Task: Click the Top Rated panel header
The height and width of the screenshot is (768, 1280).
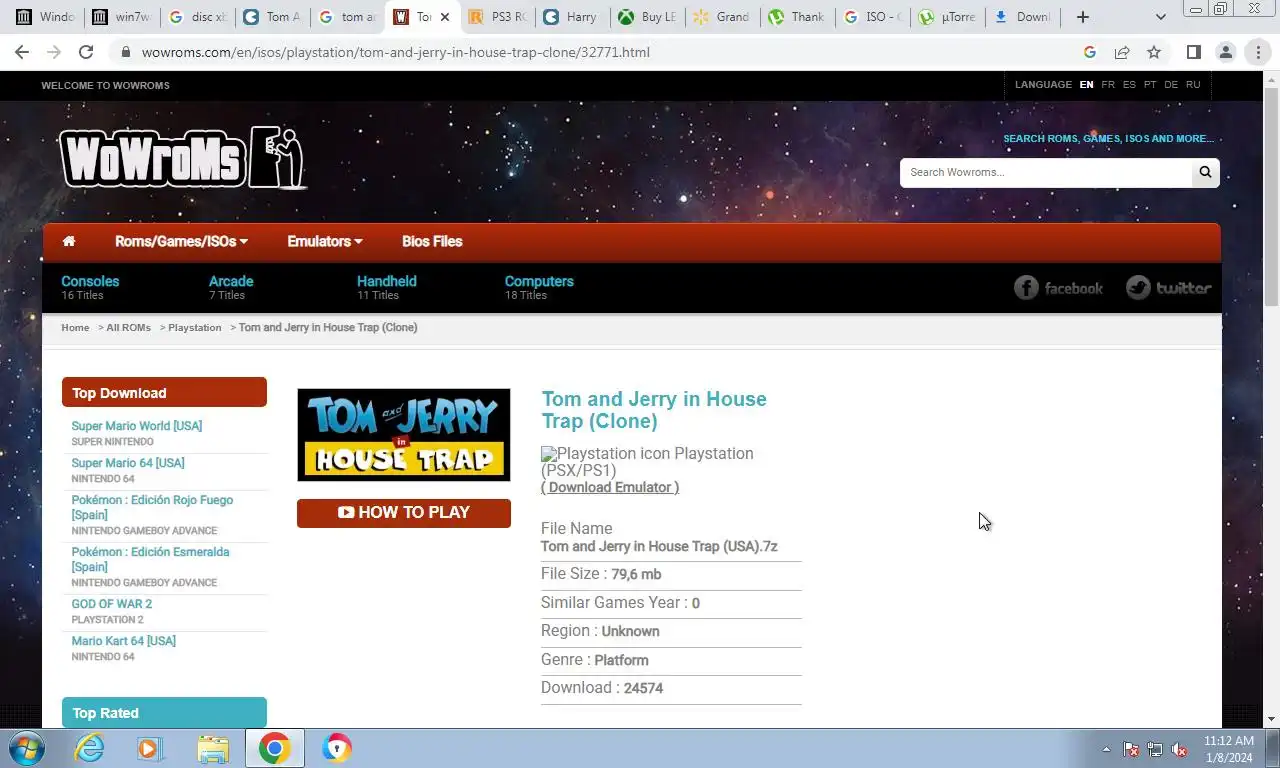Action: coord(164,712)
